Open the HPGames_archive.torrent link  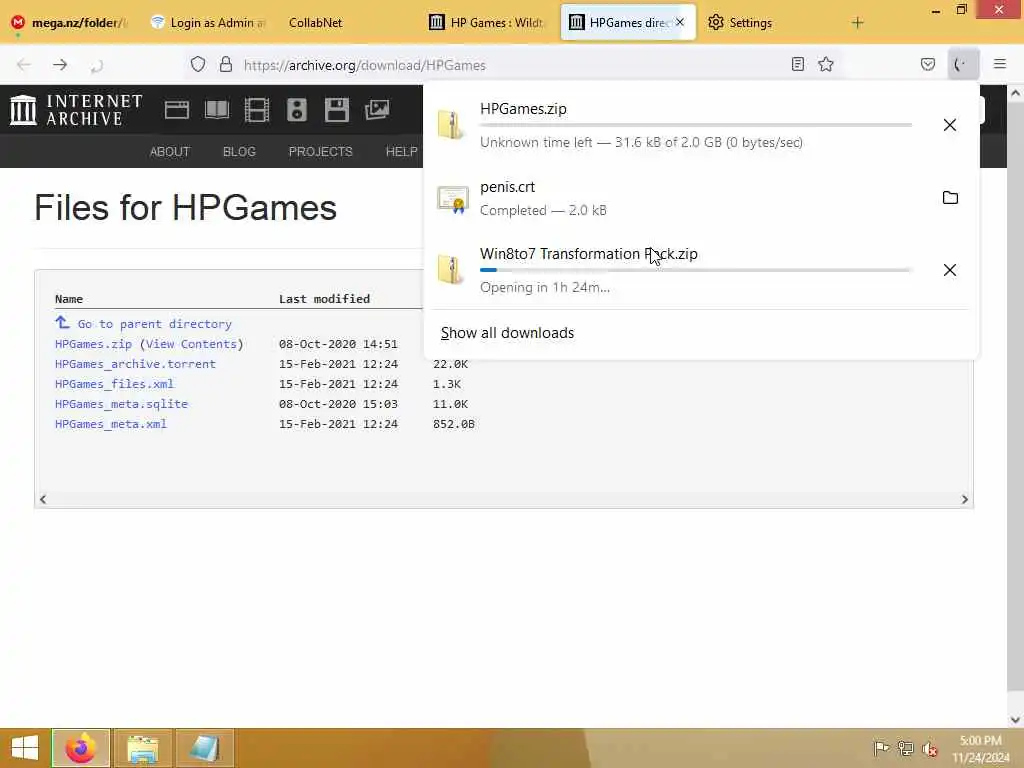coord(135,364)
